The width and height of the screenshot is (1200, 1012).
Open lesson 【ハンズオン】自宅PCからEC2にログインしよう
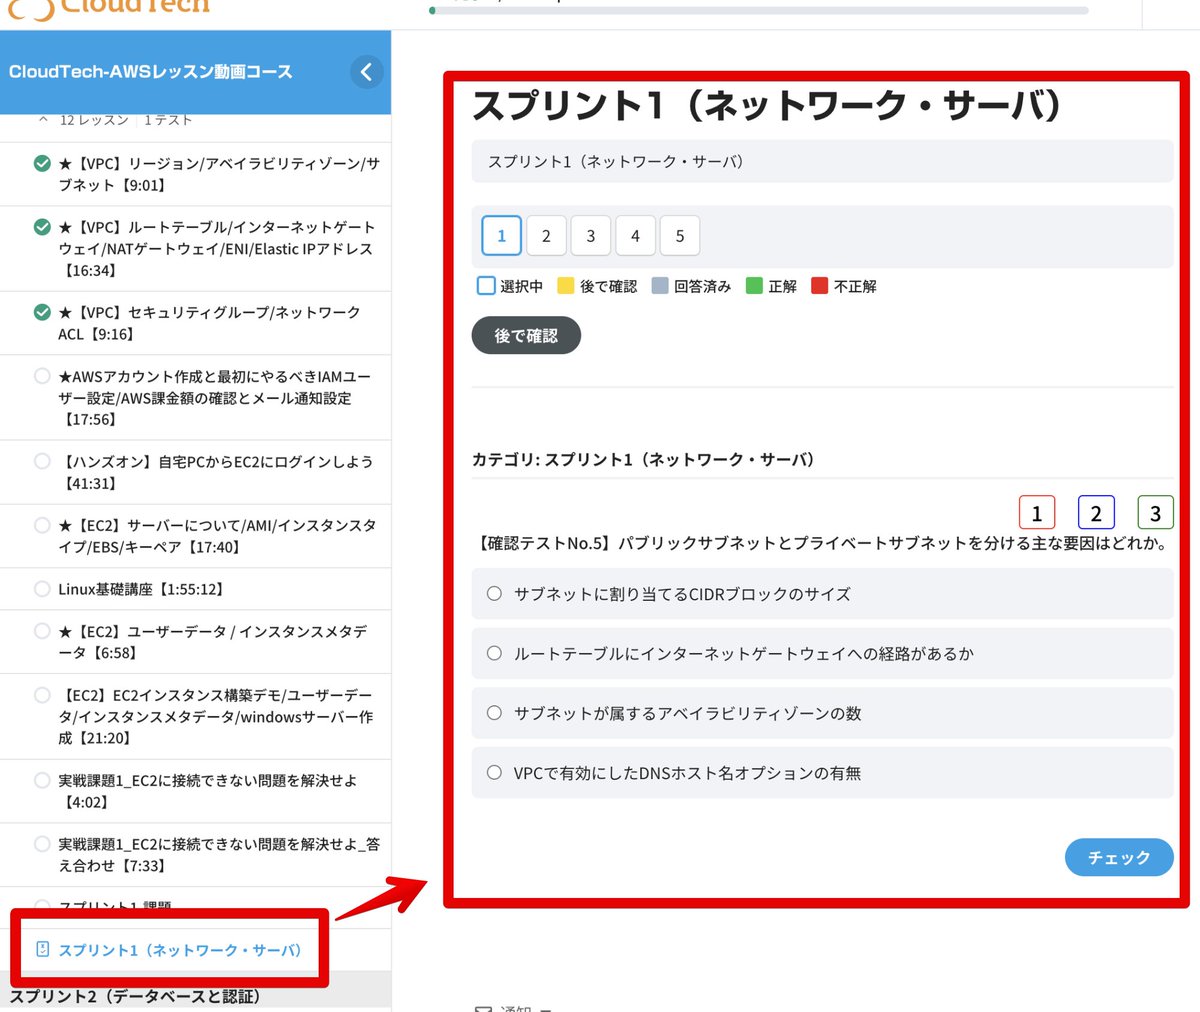tap(215, 472)
